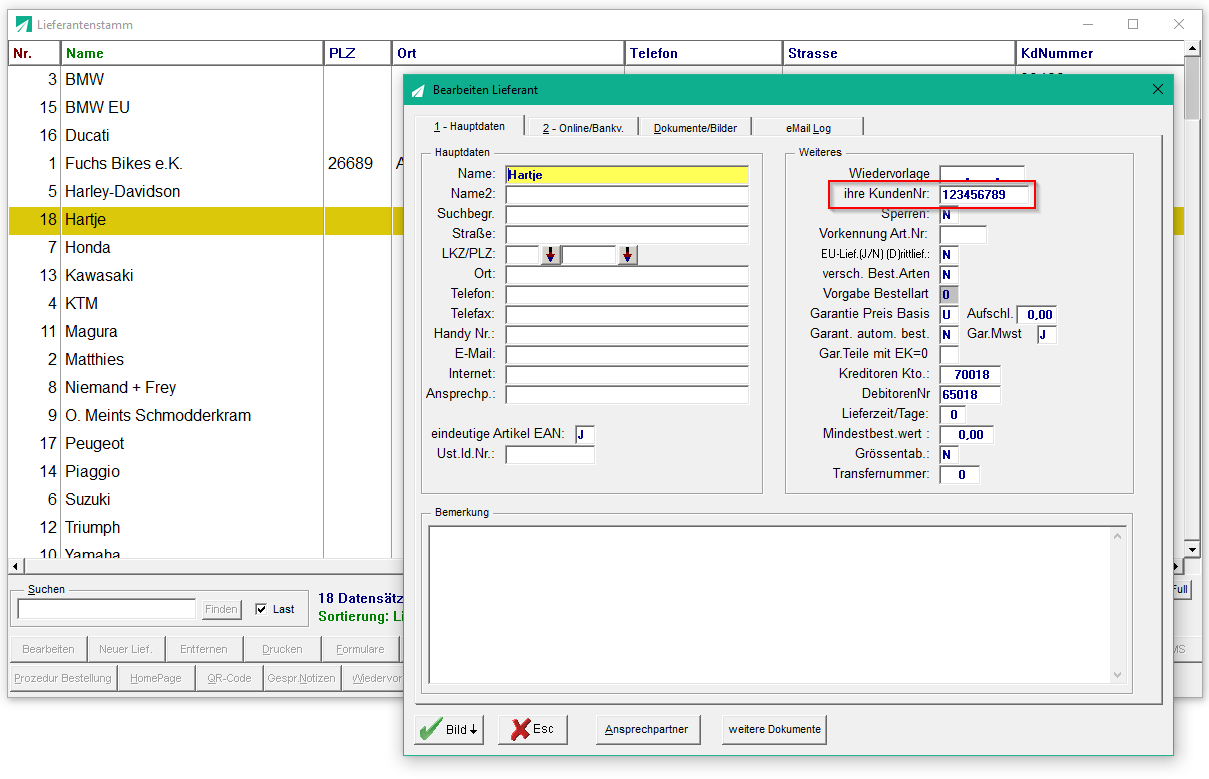Click the Telefax input field
Viewport: 1209px width, 779px height.
[627, 314]
